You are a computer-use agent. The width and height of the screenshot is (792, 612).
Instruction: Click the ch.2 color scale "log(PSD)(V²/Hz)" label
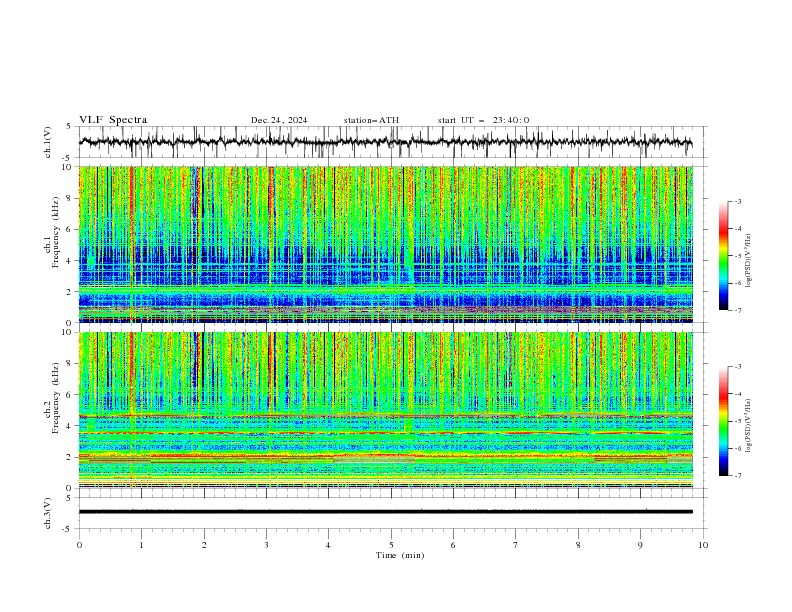coord(749,425)
